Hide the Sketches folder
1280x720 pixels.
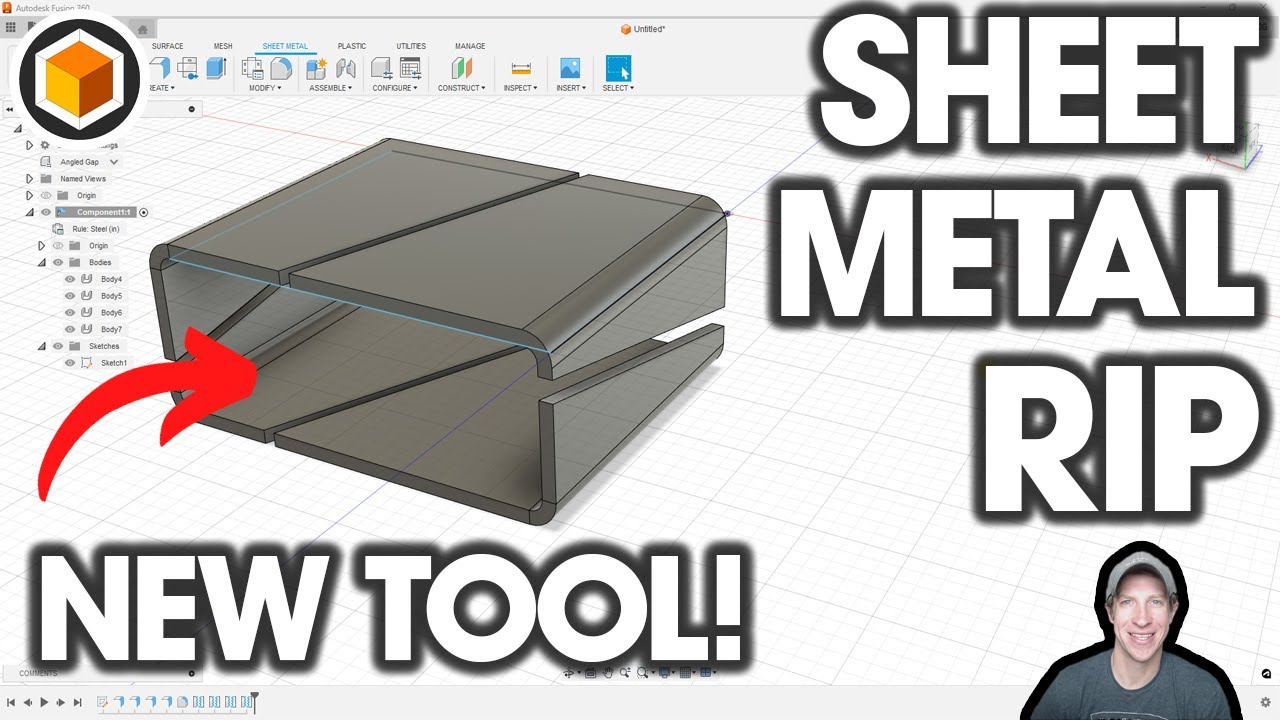click(58, 346)
